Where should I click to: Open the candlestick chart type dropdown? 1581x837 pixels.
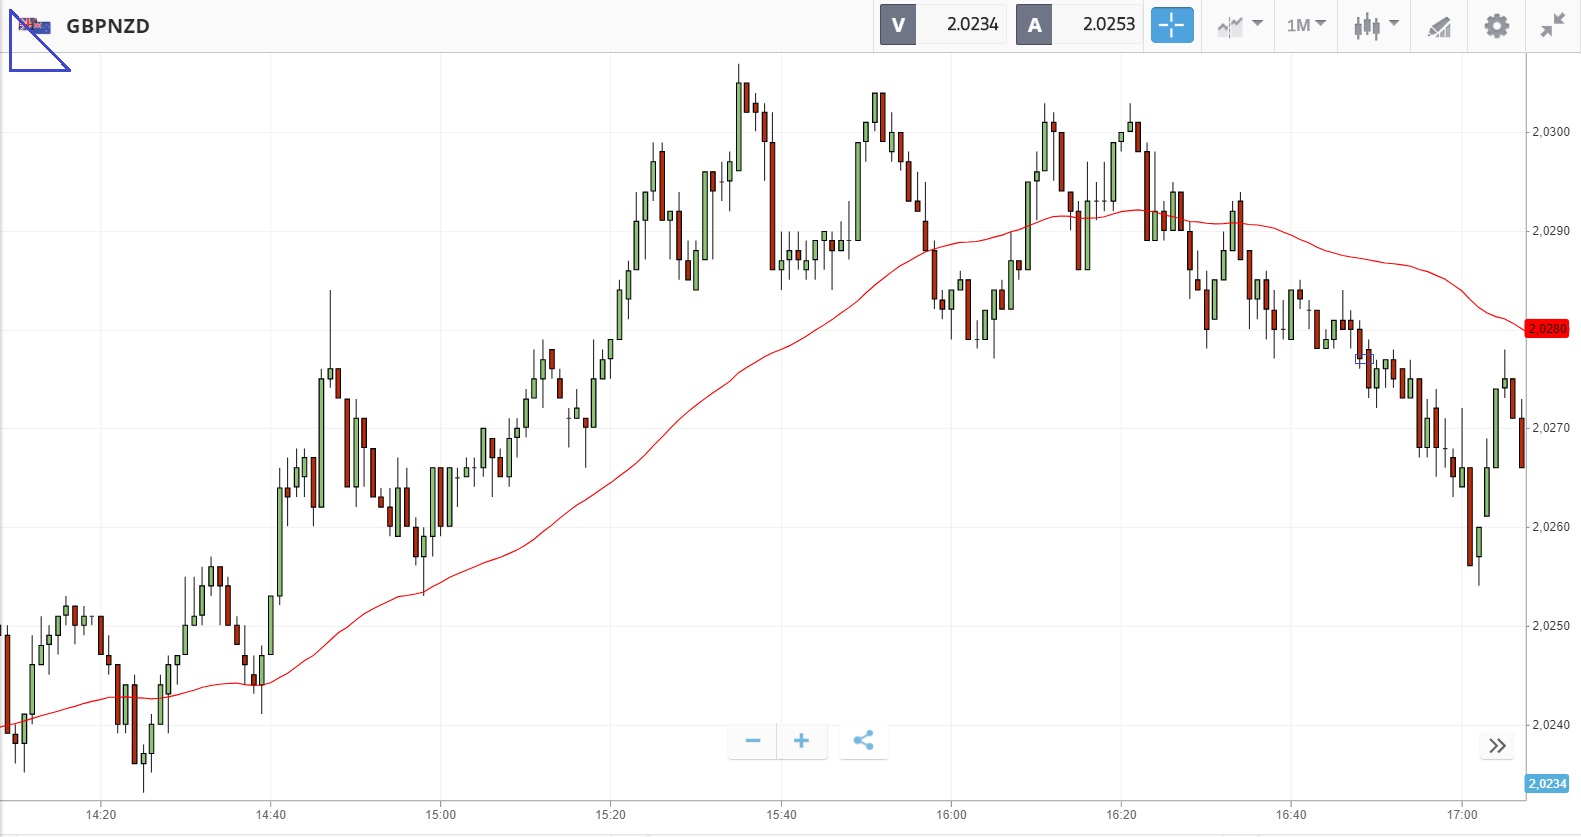pos(1375,25)
